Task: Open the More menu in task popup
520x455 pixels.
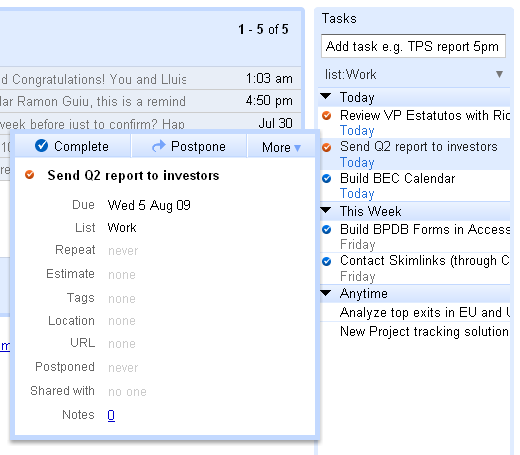Action: 281,147
